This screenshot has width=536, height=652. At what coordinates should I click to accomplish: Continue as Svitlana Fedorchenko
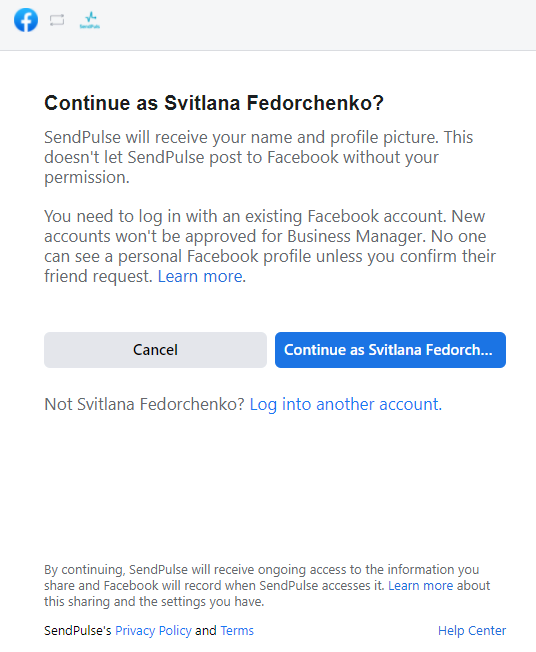pyautogui.click(x=390, y=350)
